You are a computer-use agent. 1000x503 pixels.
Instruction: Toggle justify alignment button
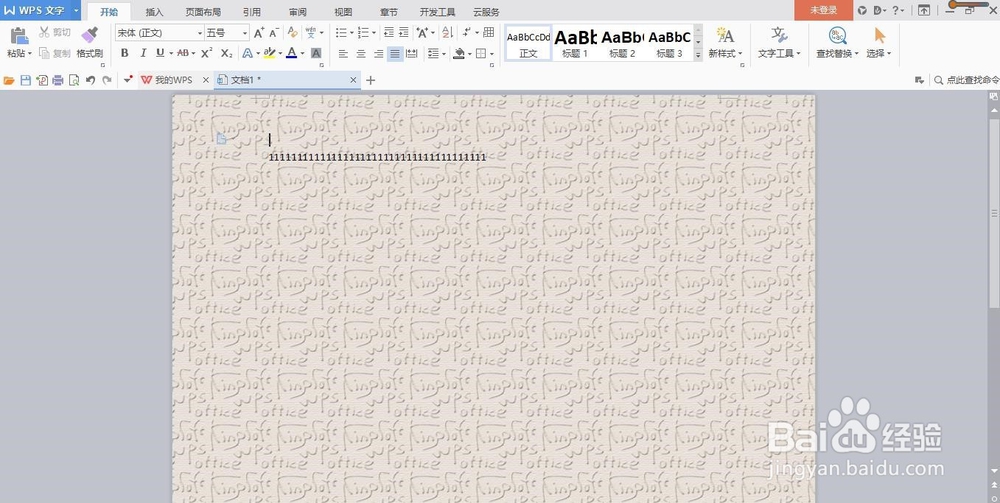click(395, 54)
